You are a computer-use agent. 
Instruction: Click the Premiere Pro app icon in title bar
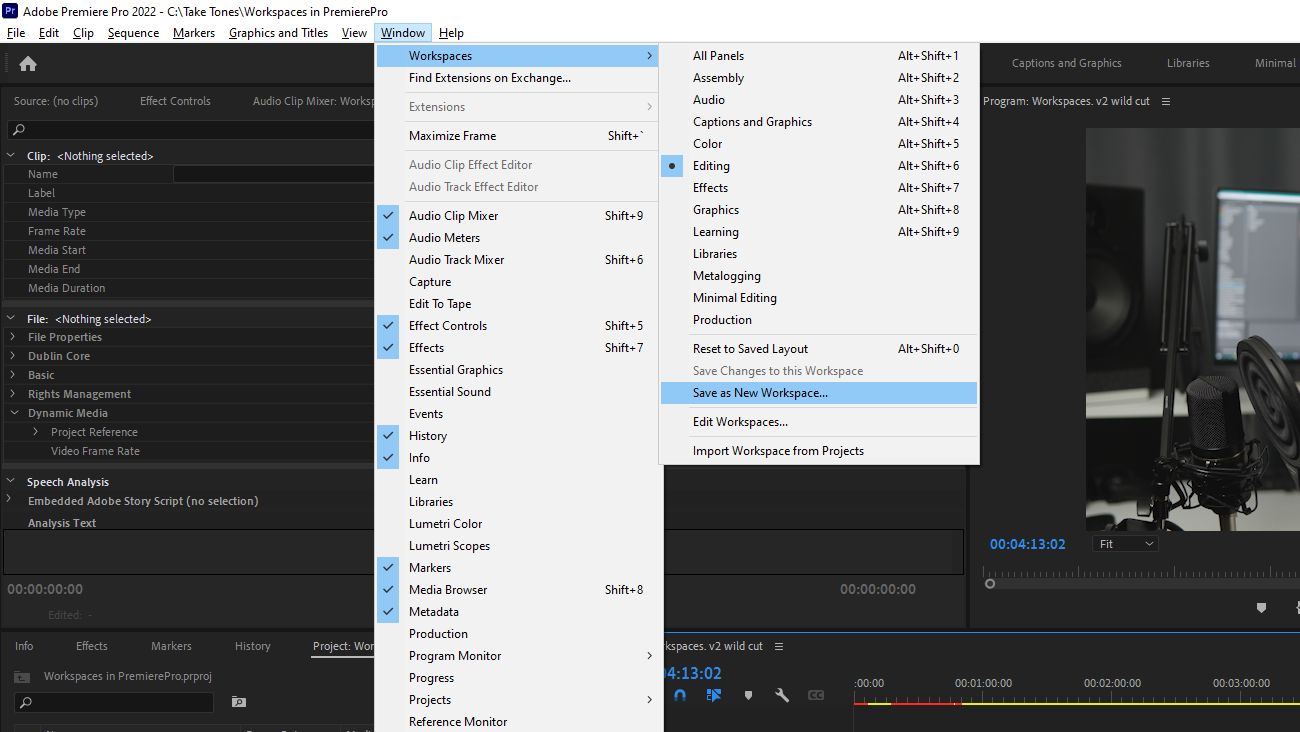(10, 11)
